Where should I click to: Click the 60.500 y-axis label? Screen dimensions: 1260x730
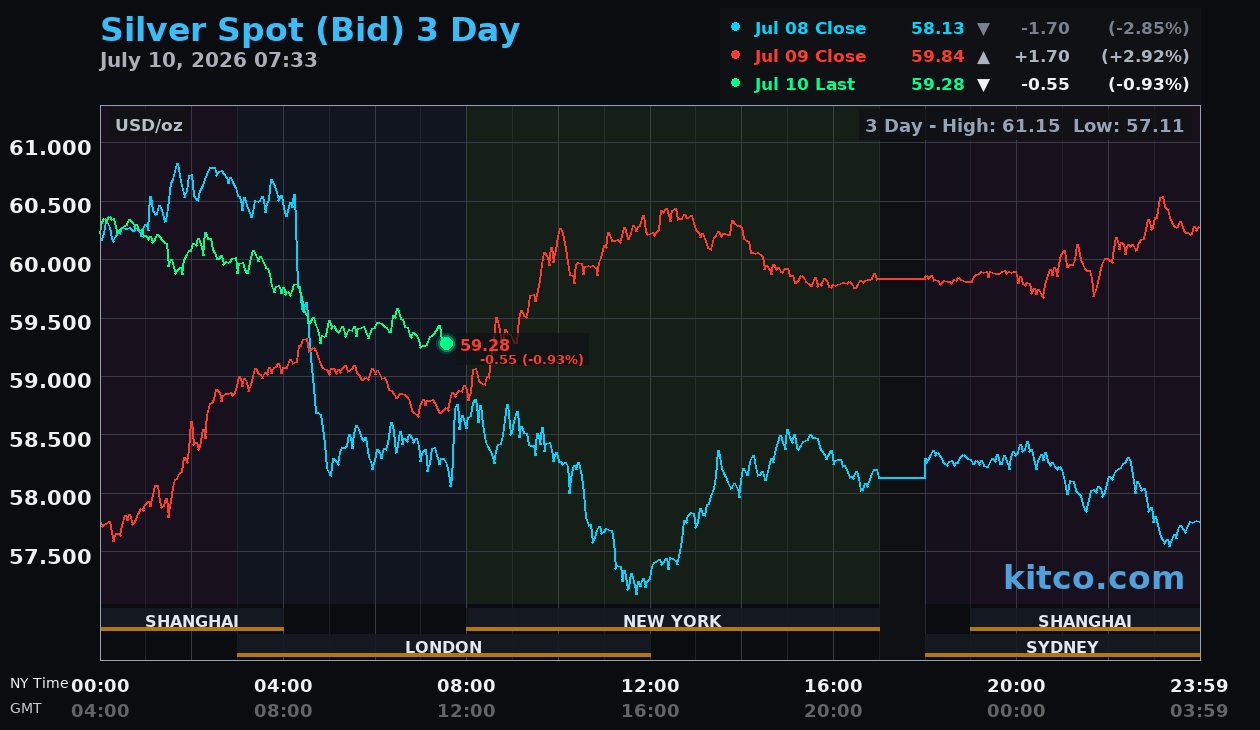coord(50,205)
